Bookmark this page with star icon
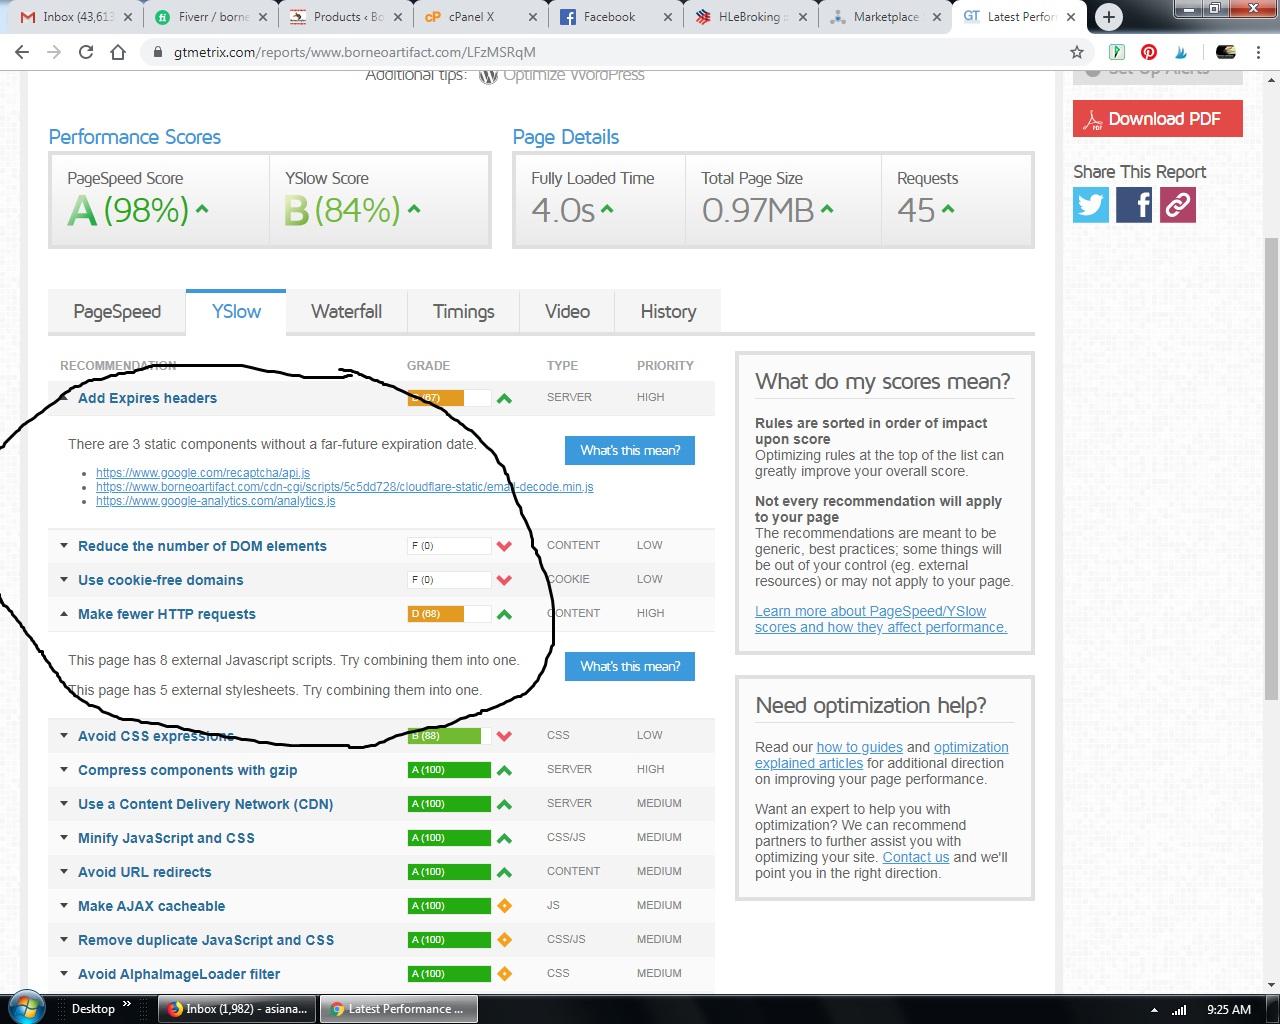Viewport: 1280px width, 1024px height. [x=1077, y=52]
